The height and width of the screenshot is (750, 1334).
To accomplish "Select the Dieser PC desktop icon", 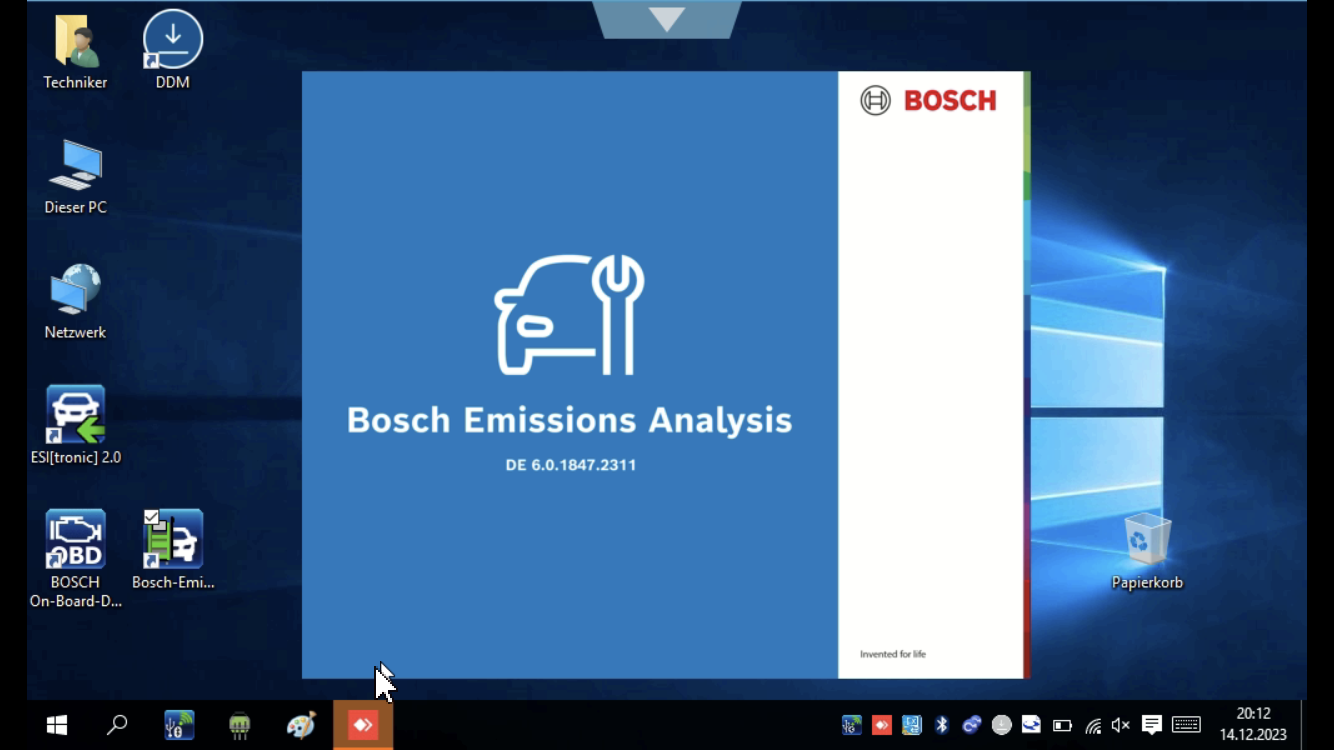I will point(75,177).
